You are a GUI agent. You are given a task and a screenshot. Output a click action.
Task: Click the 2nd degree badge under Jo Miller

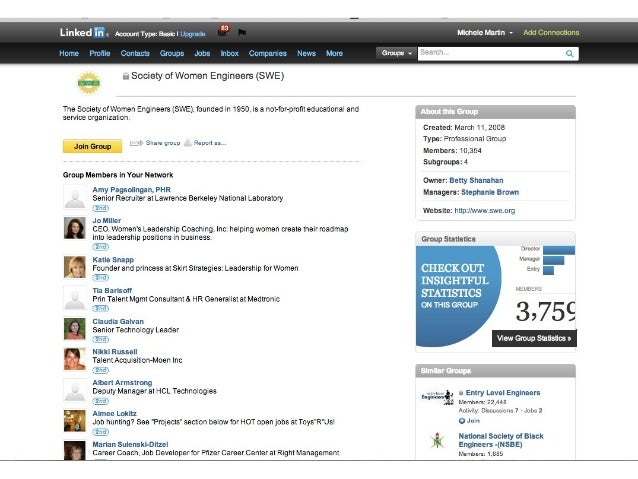tap(101, 247)
